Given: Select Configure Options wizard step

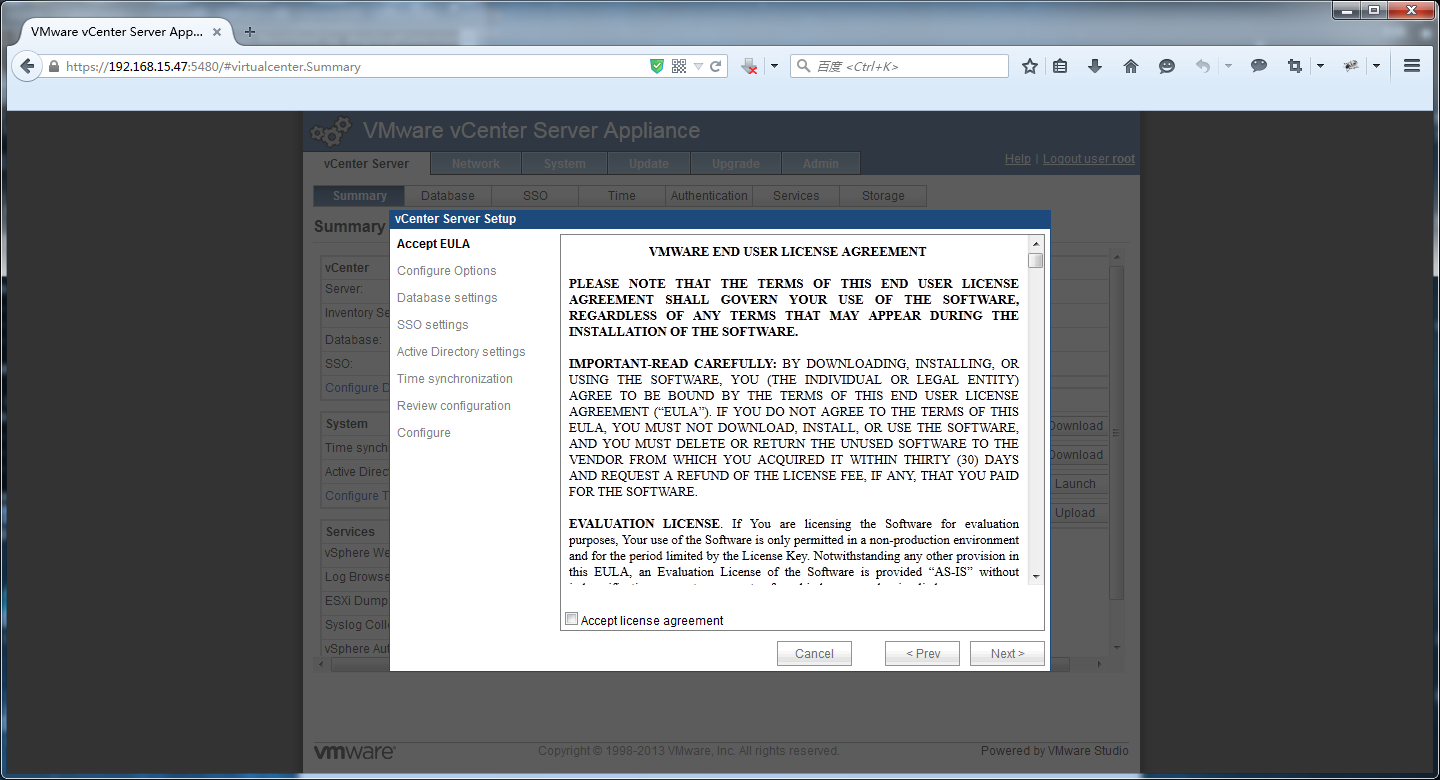Looking at the screenshot, I should tap(447, 271).
